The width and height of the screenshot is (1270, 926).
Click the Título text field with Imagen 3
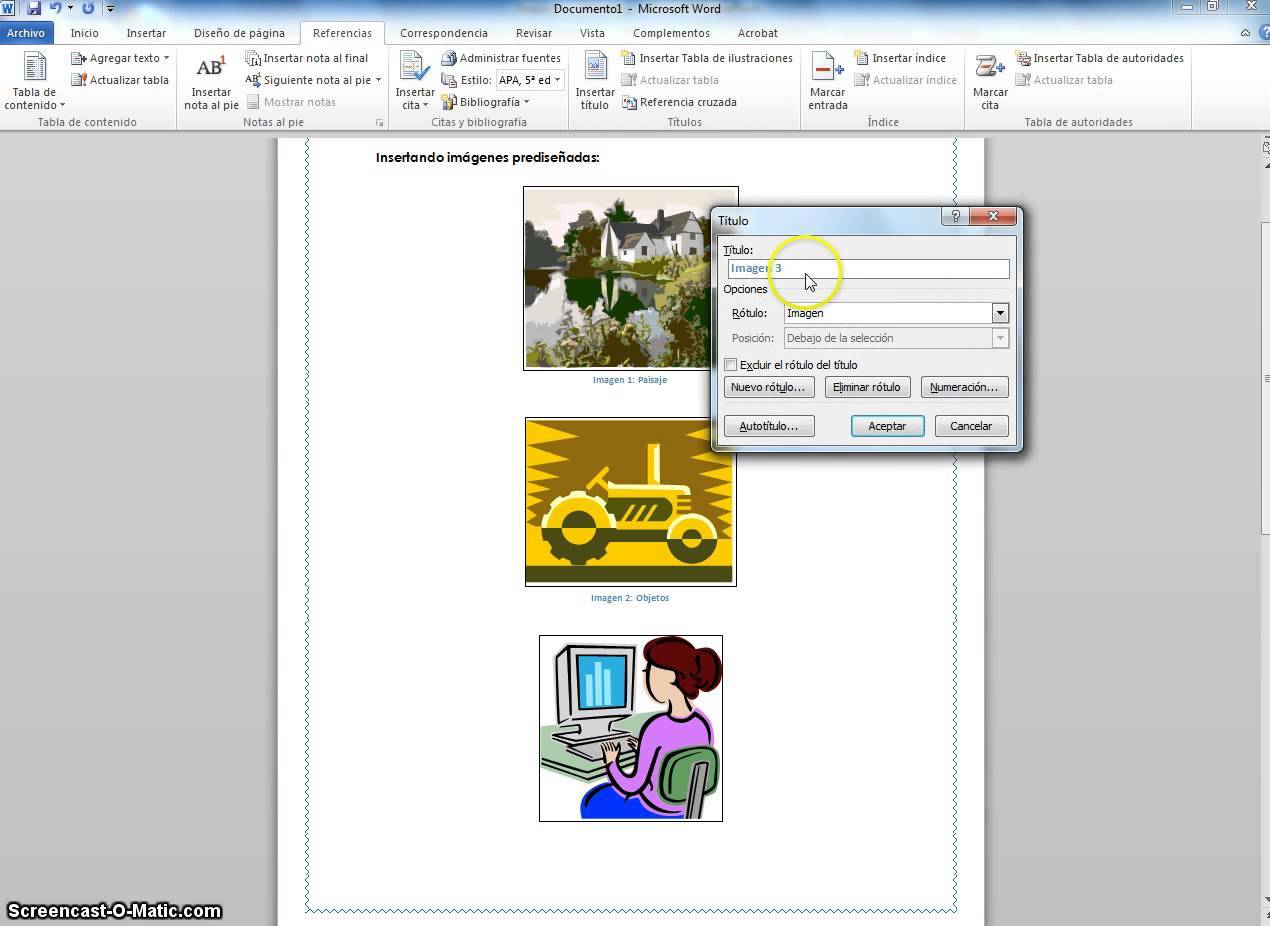[868, 268]
